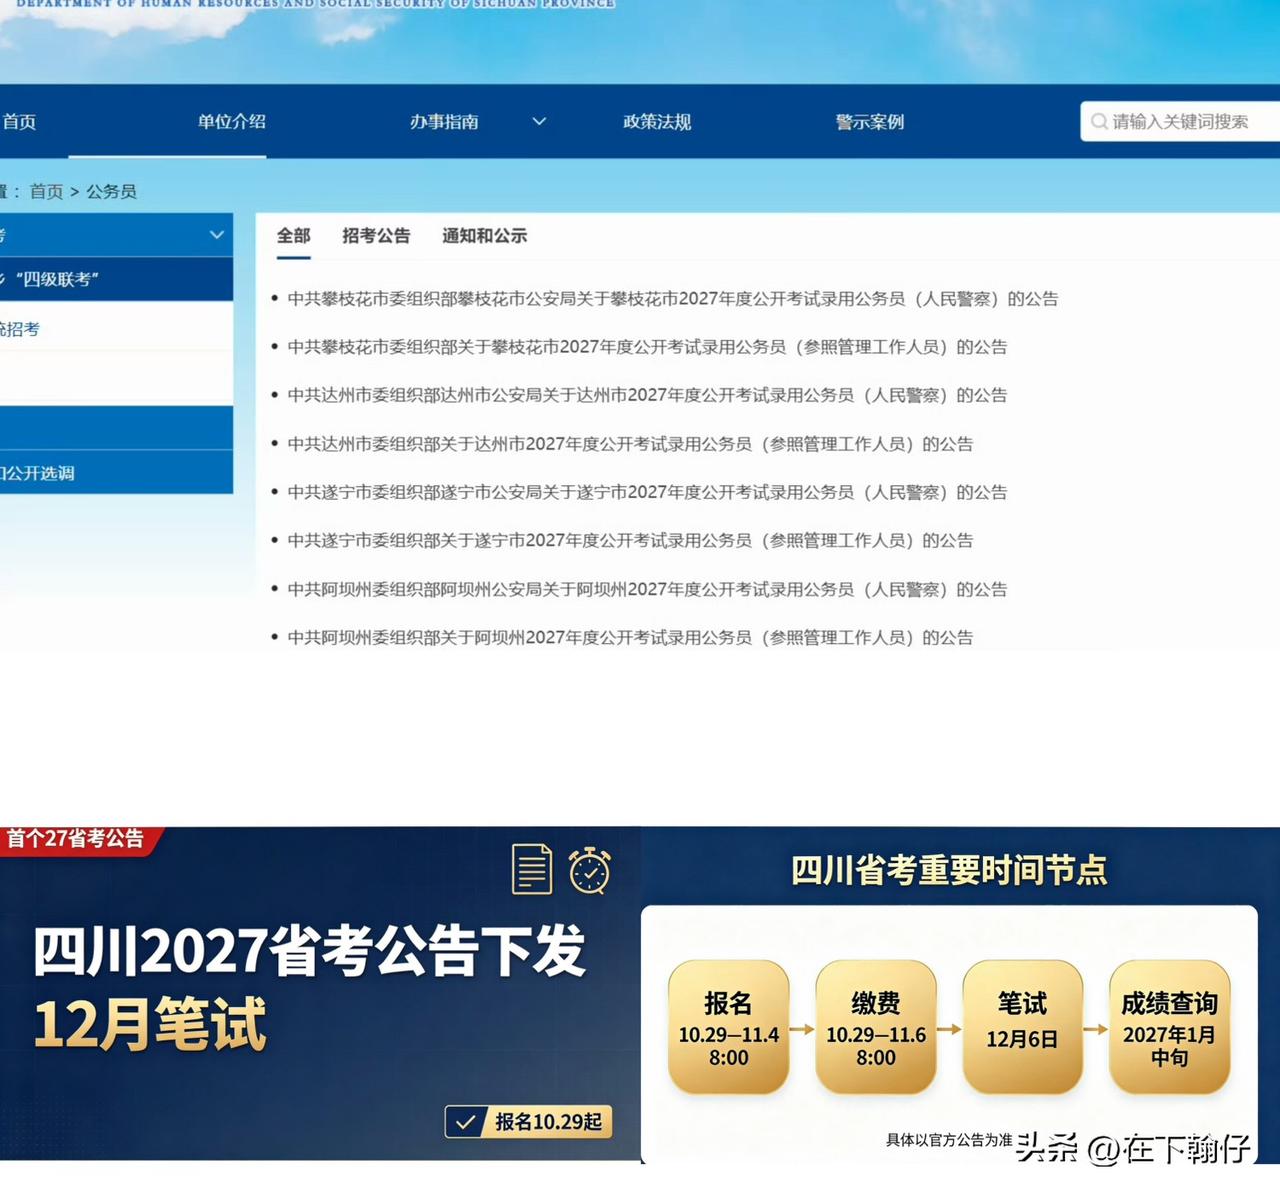
Task: Open 达州市 参照管理工作人员 announcement
Action: click(x=630, y=444)
